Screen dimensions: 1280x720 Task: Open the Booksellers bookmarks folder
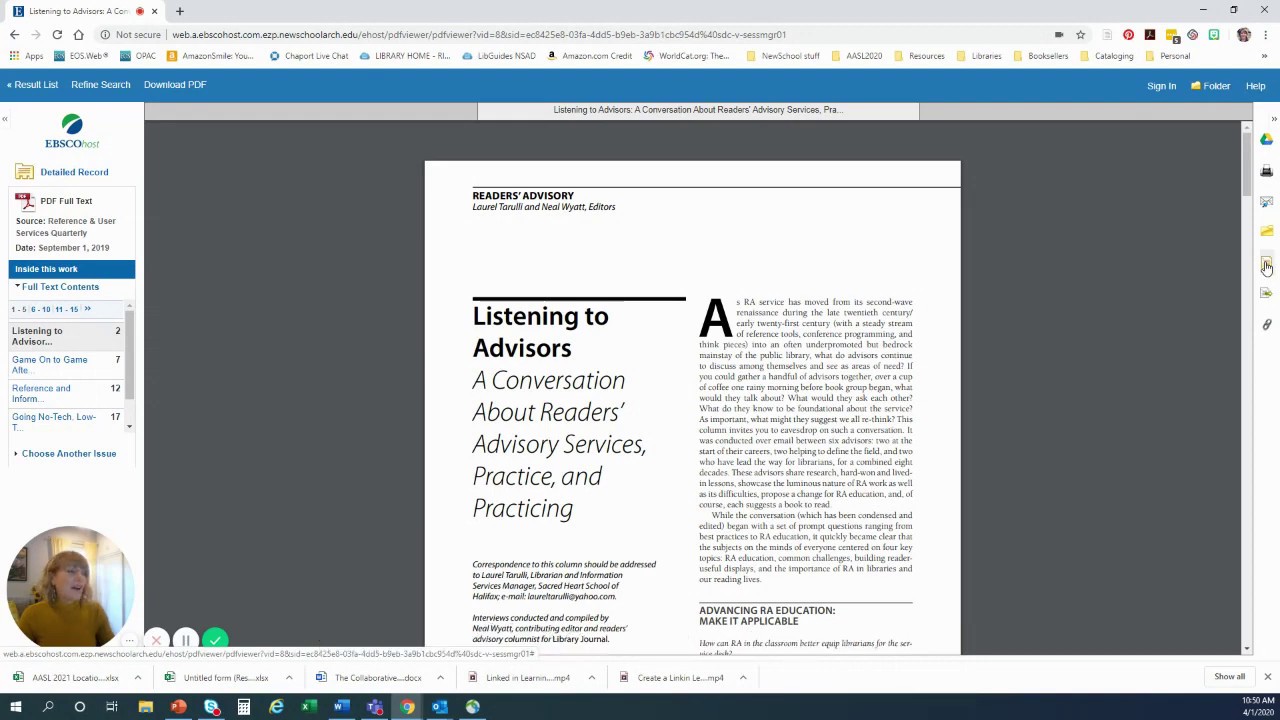point(1041,56)
